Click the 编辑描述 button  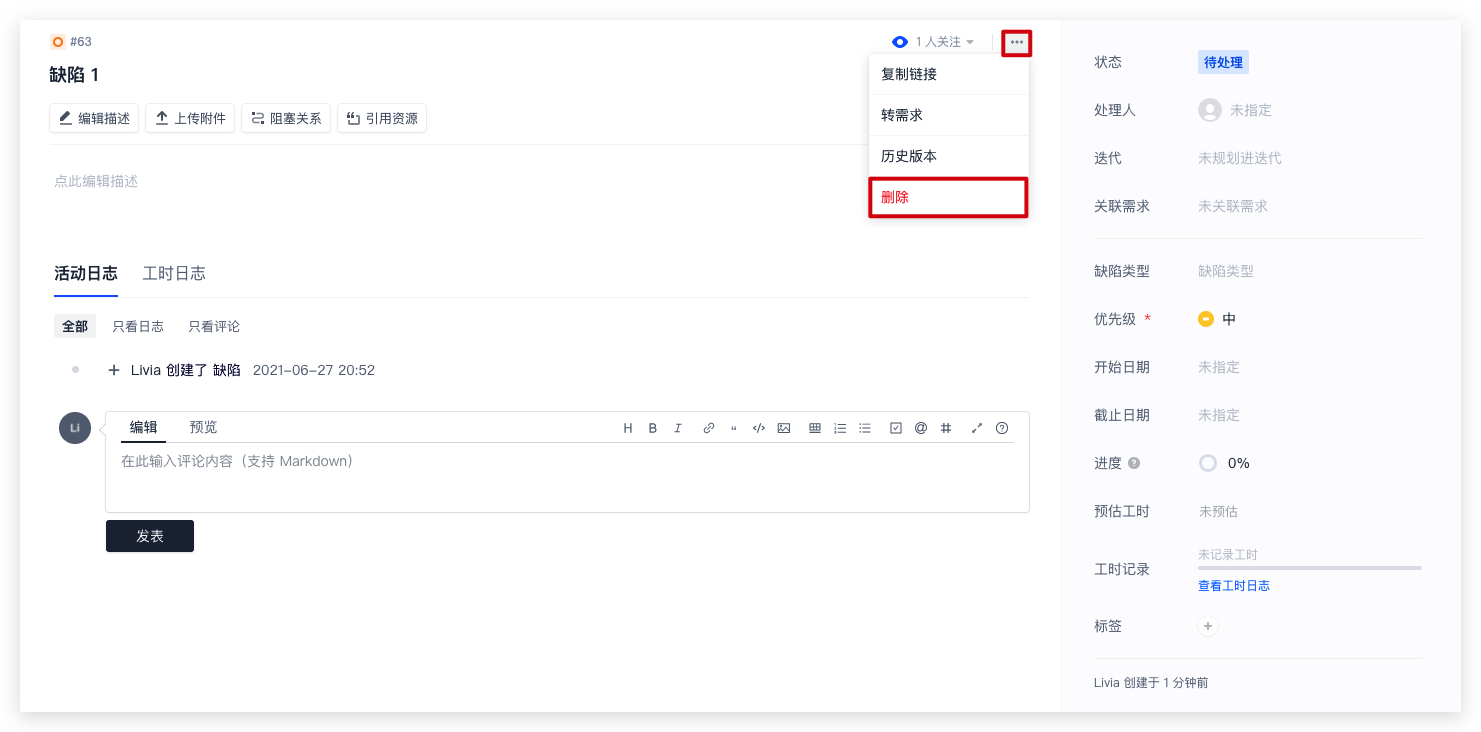(x=94, y=118)
